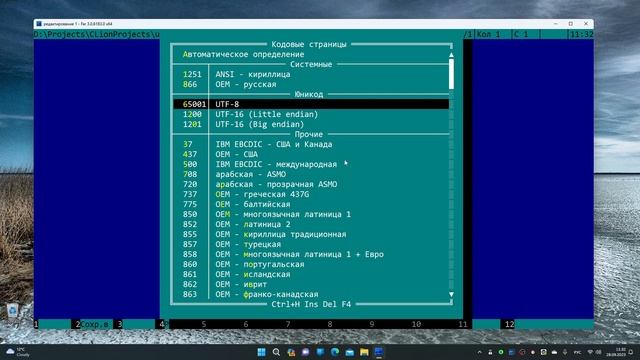Click function key 3 in the key bar
640x360 pixels.
136,324
